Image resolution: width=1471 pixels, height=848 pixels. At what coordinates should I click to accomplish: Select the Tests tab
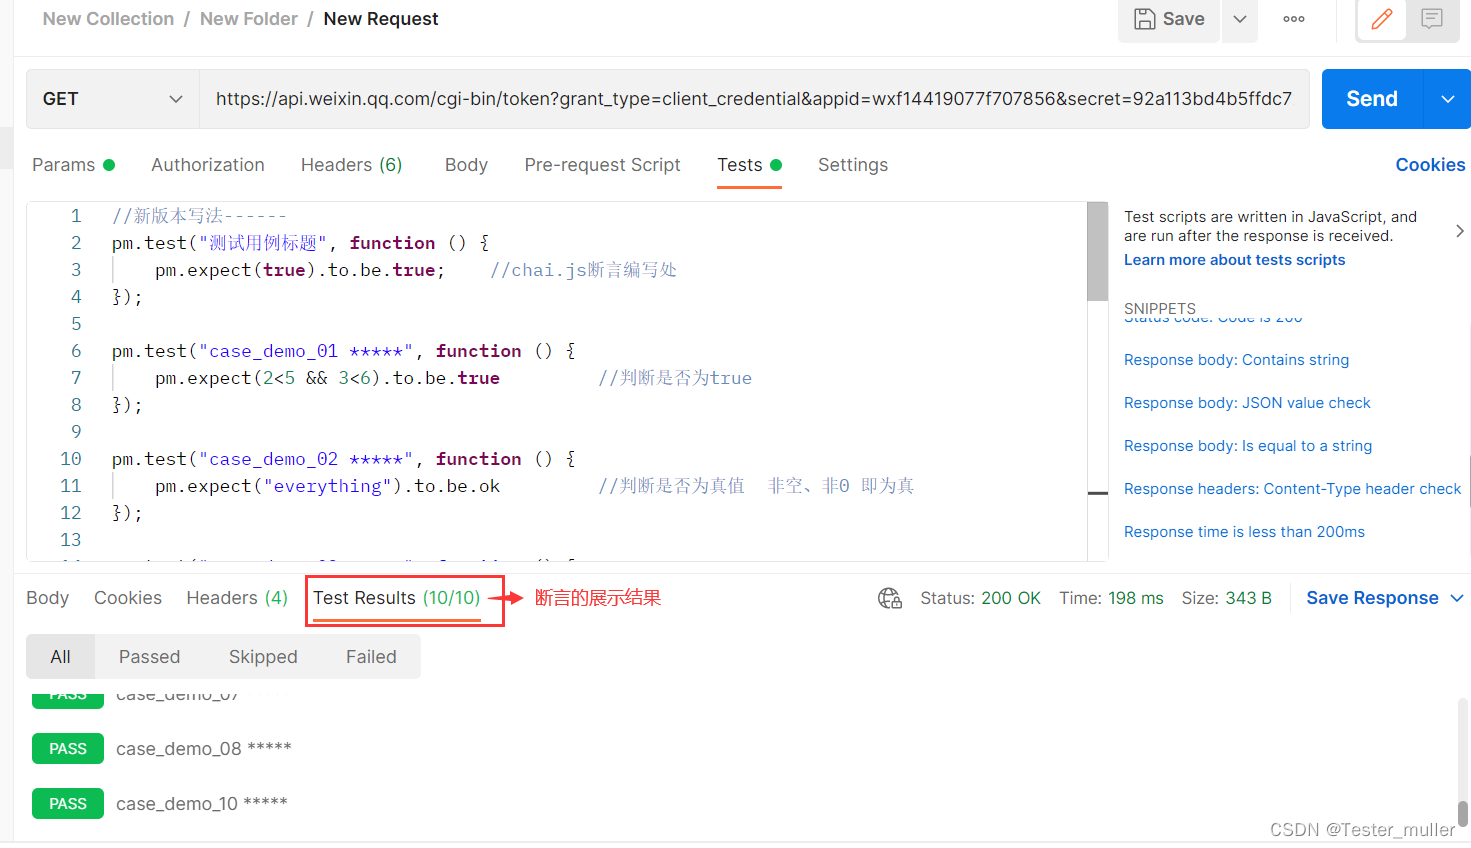749,165
